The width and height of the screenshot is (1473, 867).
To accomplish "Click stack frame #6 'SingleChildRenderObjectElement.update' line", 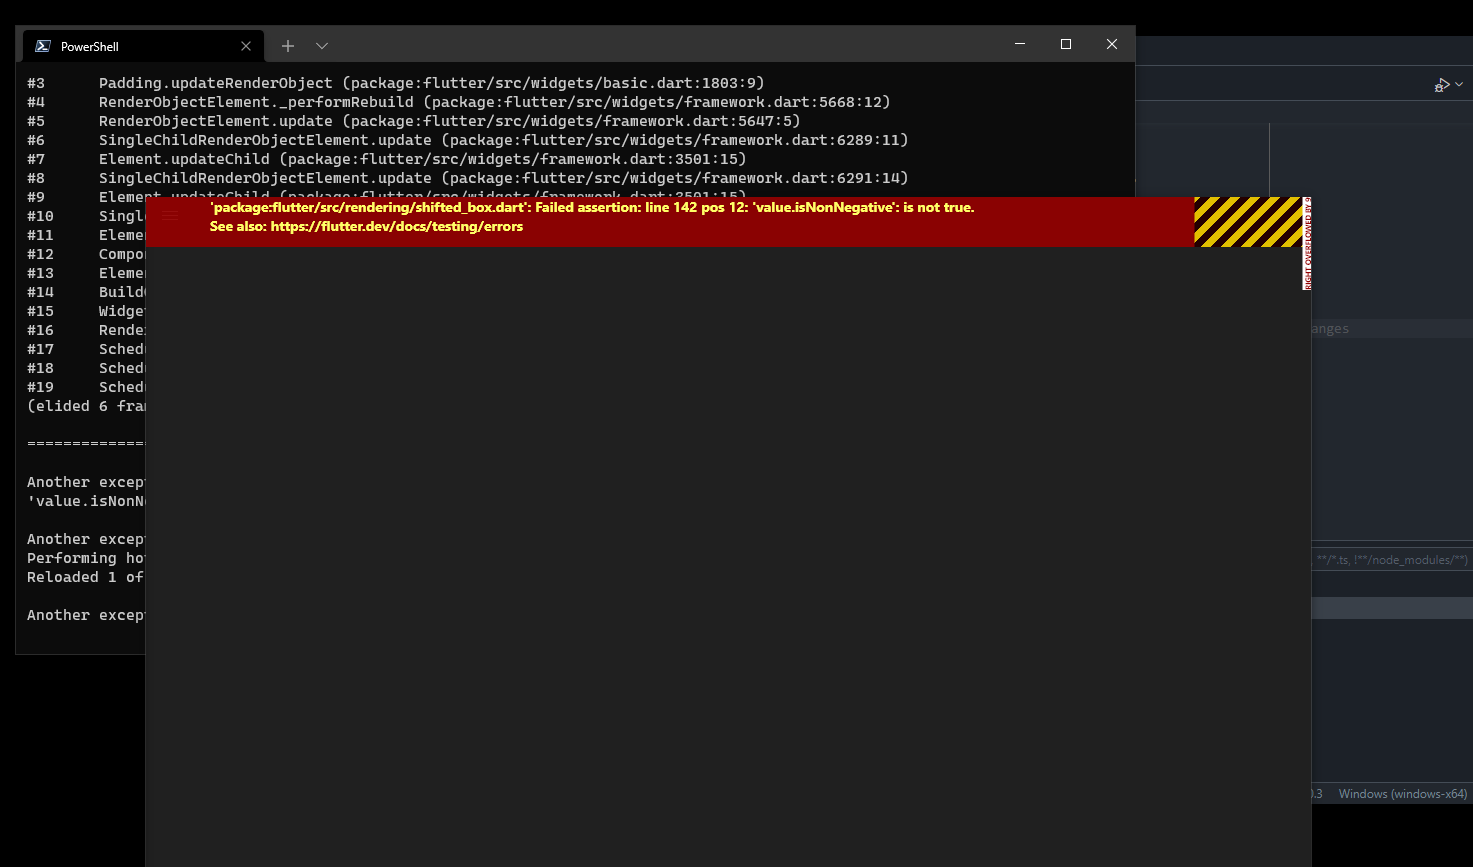I will point(468,140).
